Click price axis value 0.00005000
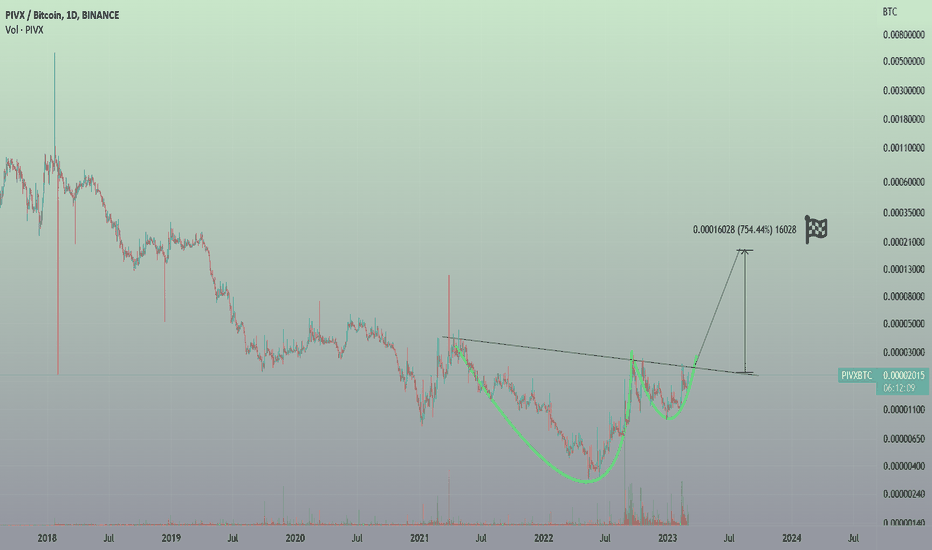932x550 pixels. pos(903,324)
